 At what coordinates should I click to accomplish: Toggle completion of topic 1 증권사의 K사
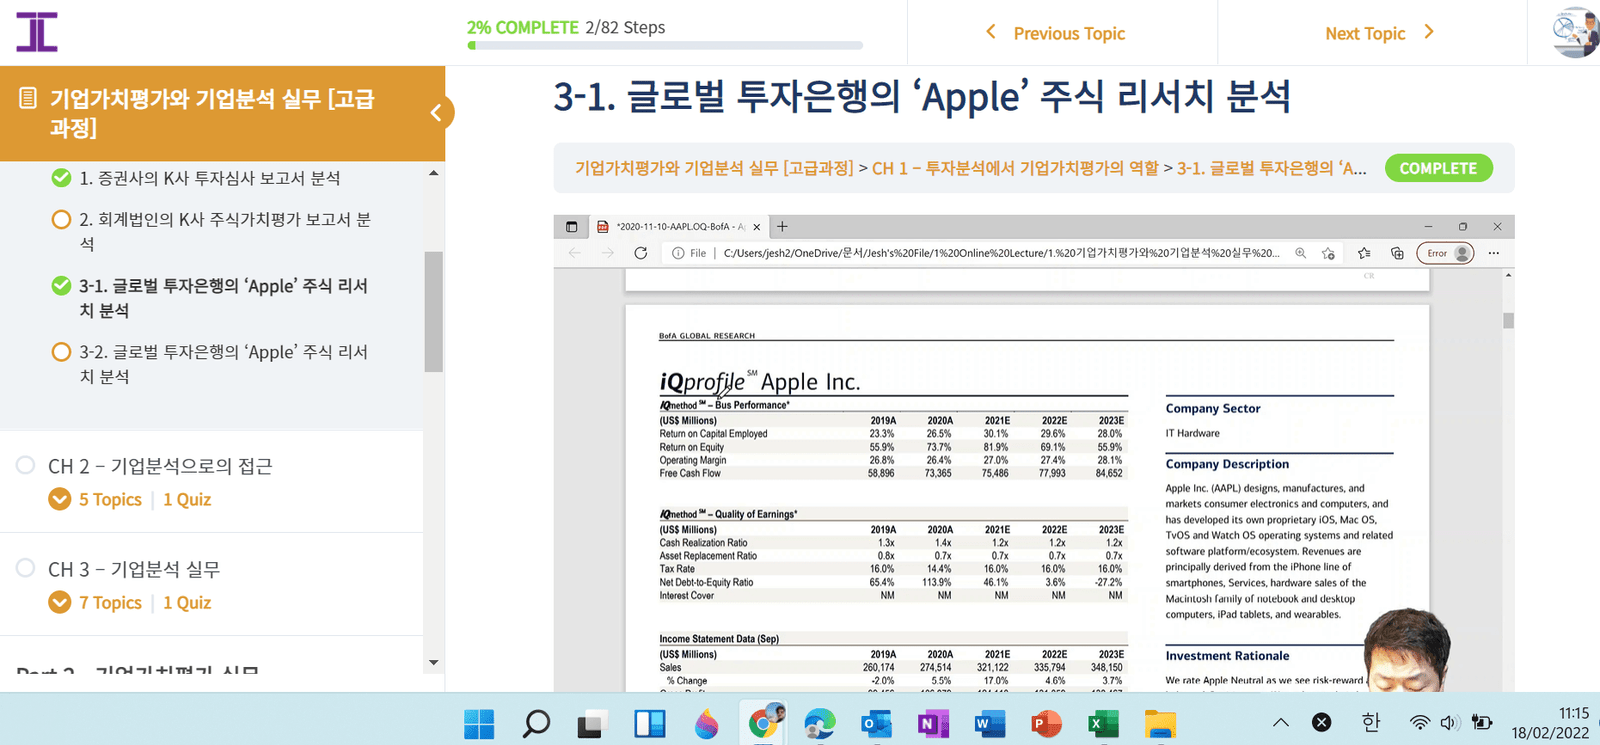point(61,178)
